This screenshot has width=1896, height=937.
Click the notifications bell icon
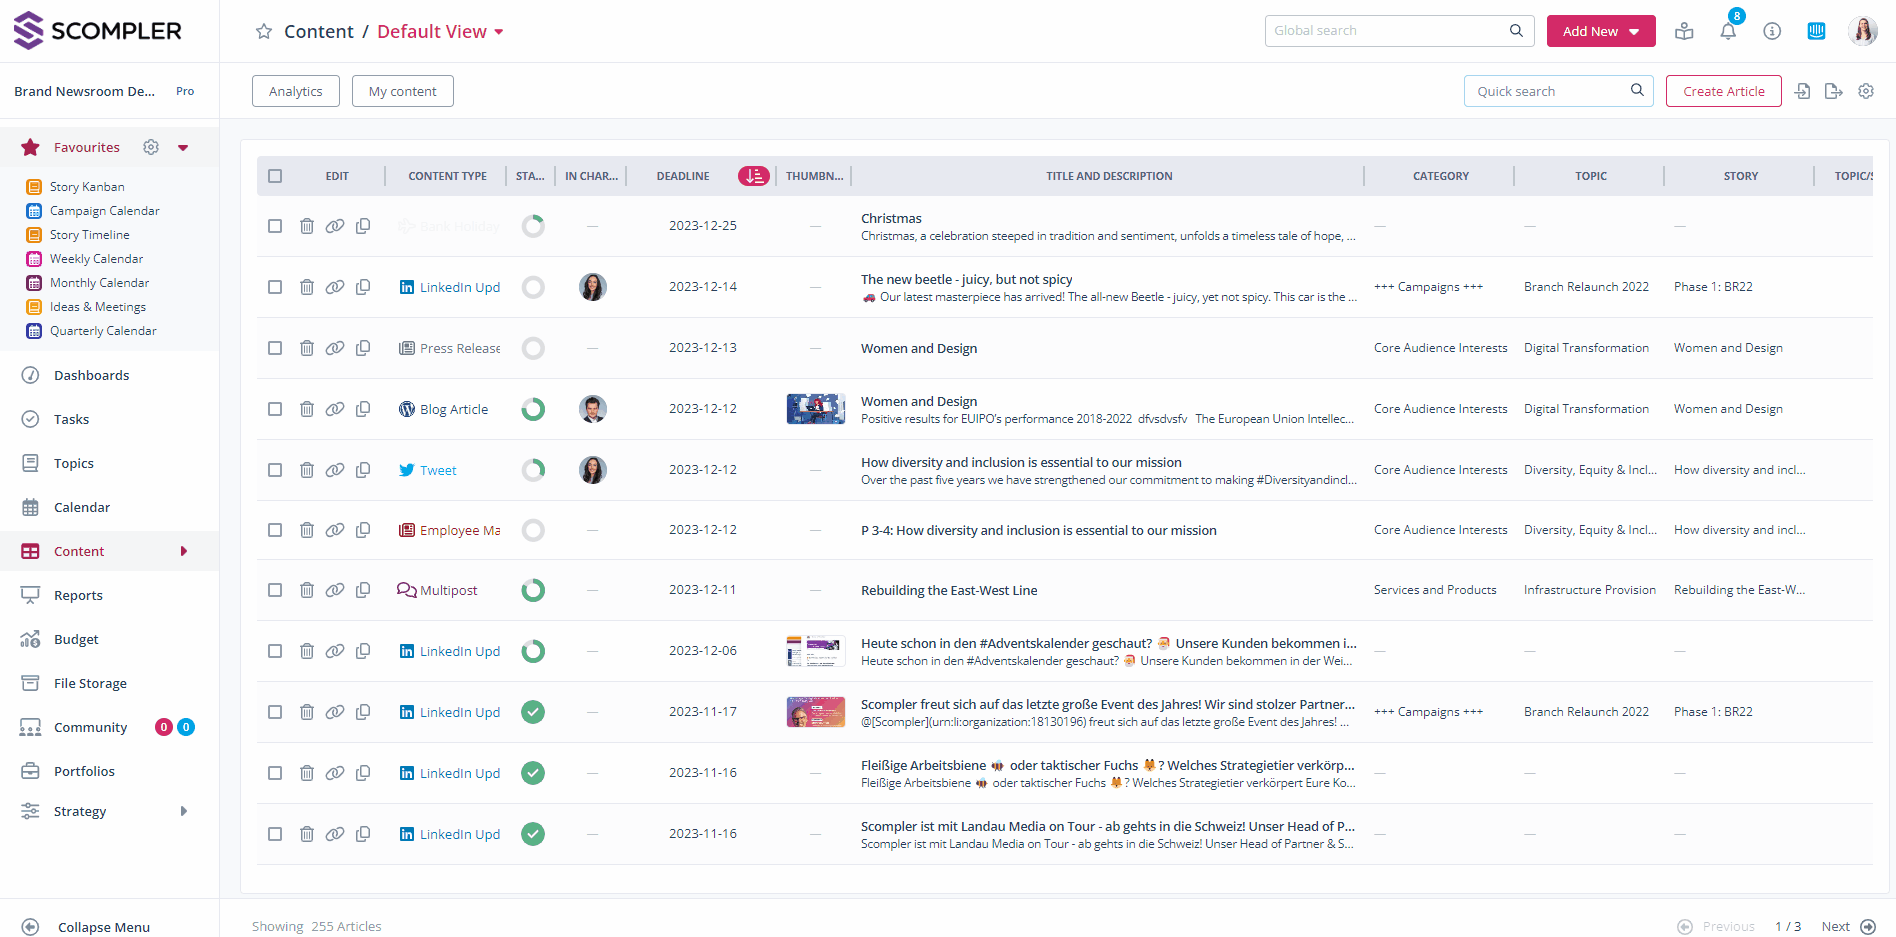(1728, 32)
